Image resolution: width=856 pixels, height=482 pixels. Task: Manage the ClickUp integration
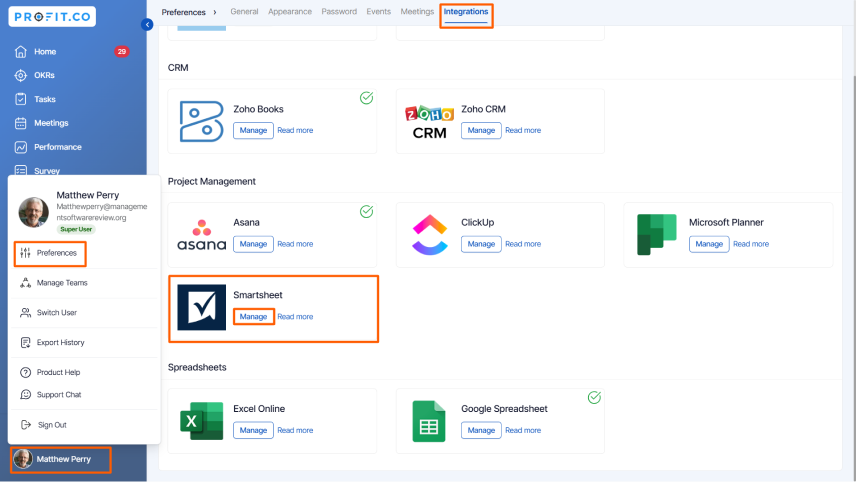pyautogui.click(x=481, y=244)
